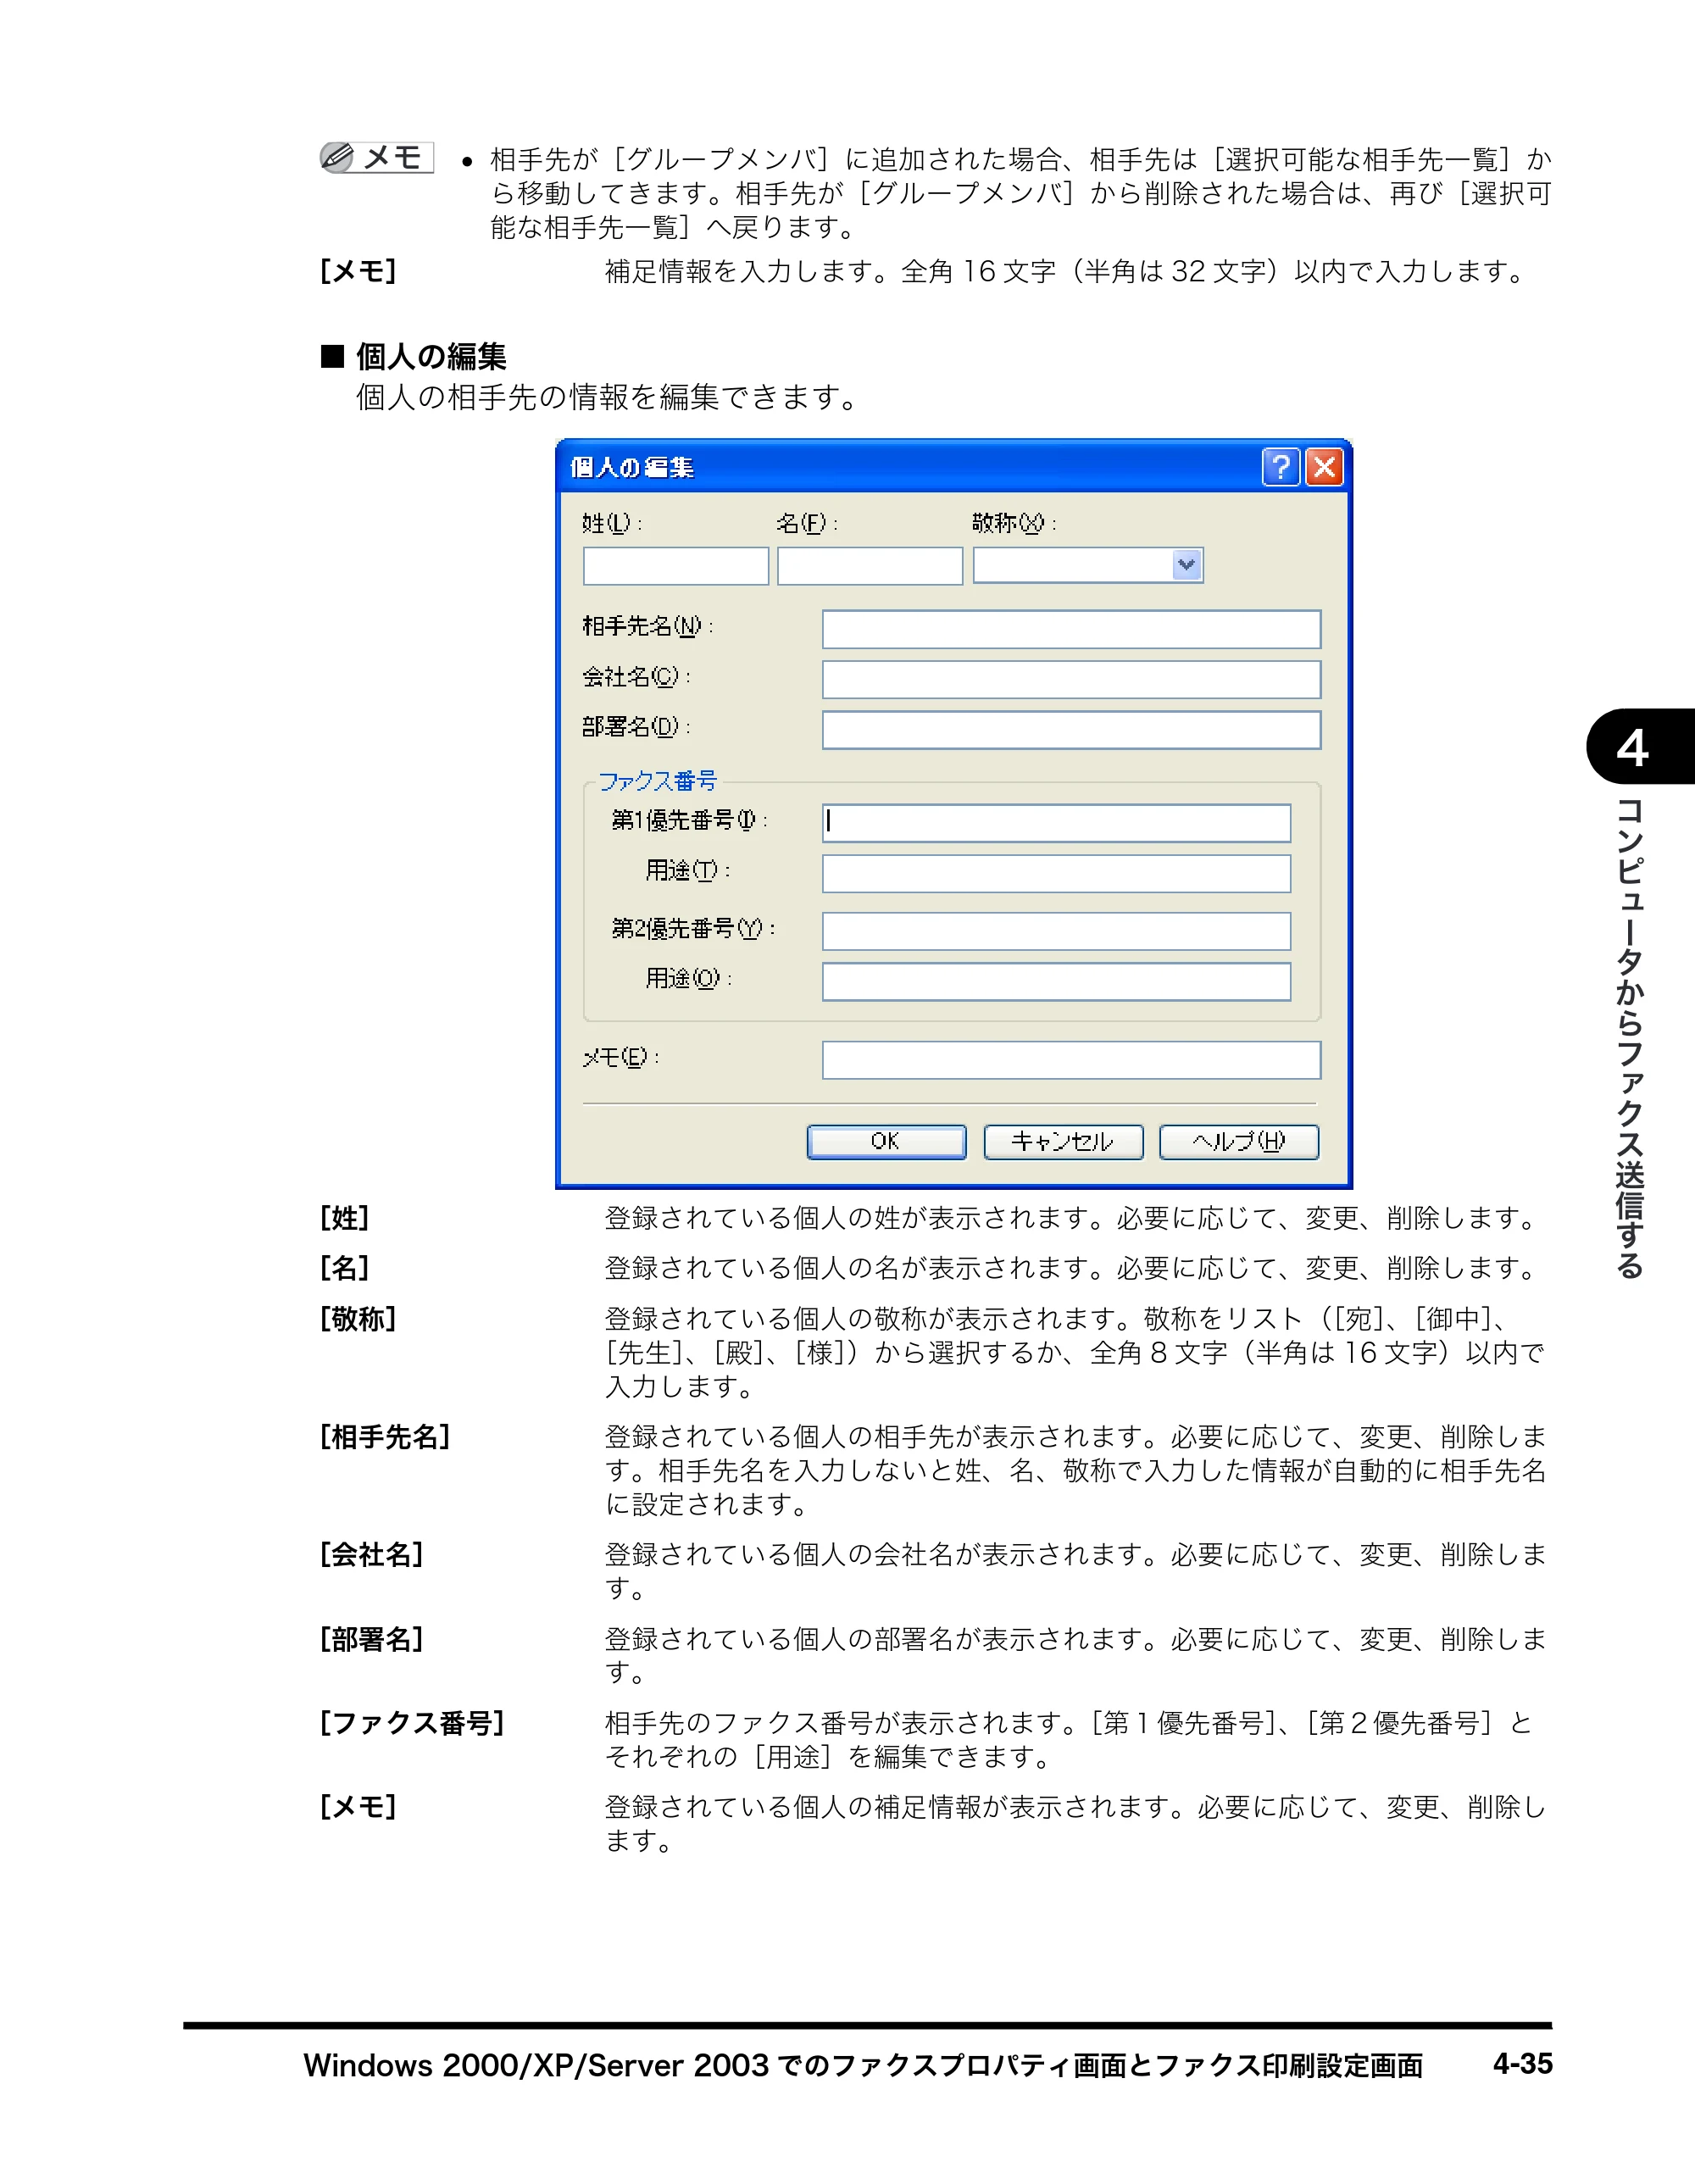The height and width of the screenshot is (2184, 1695).
Task: Click the 第1優先番号 fax number field
Action: point(1056,823)
